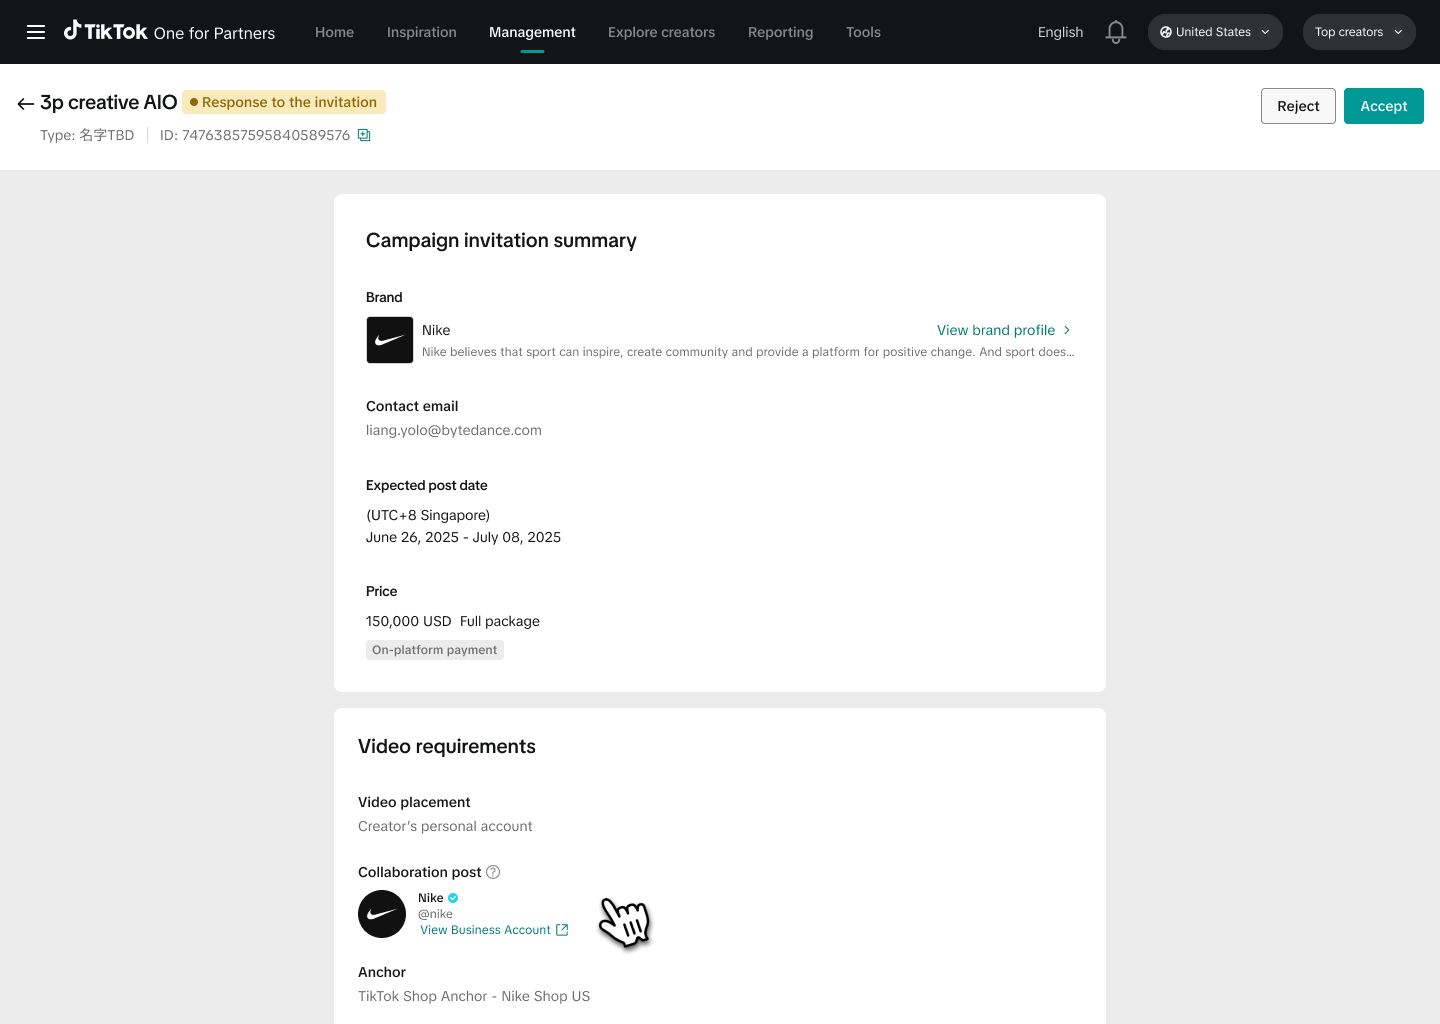Go back using the left arrow
The image size is (1440, 1024).
coord(26,104)
